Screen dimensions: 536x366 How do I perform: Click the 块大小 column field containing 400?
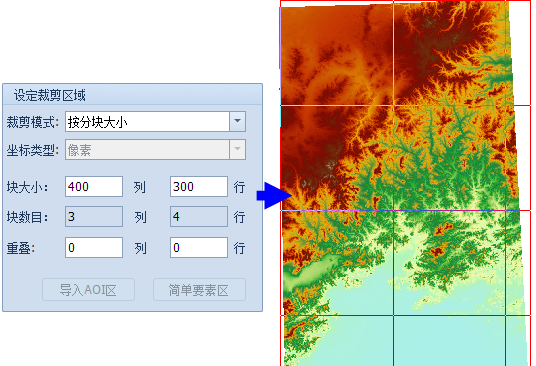coord(94,186)
